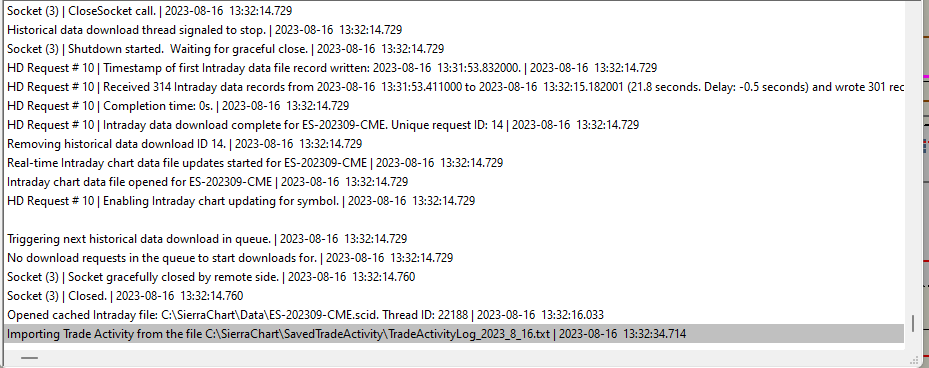Click the 'Received 314 Intraday data records' line

point(455,87)
